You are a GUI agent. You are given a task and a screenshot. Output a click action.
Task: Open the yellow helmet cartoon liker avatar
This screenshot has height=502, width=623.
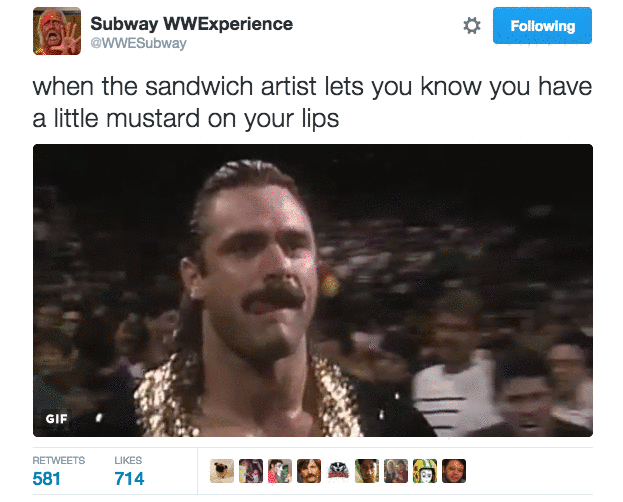click(425, 471)
